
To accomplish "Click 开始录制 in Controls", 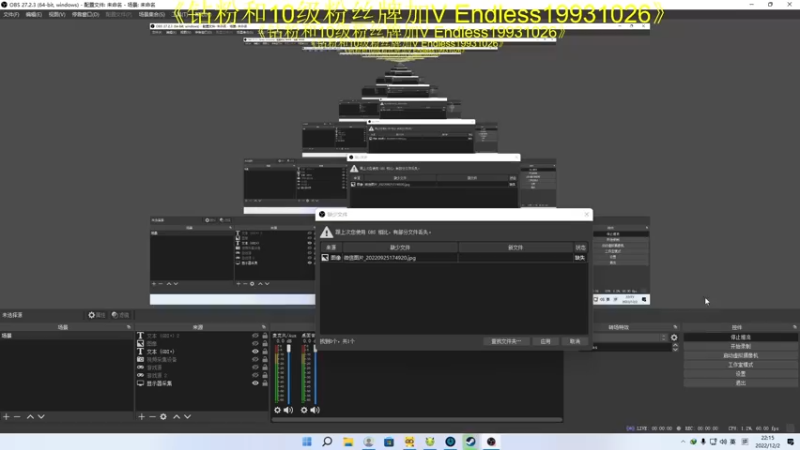I will click(x=740, y=346).
